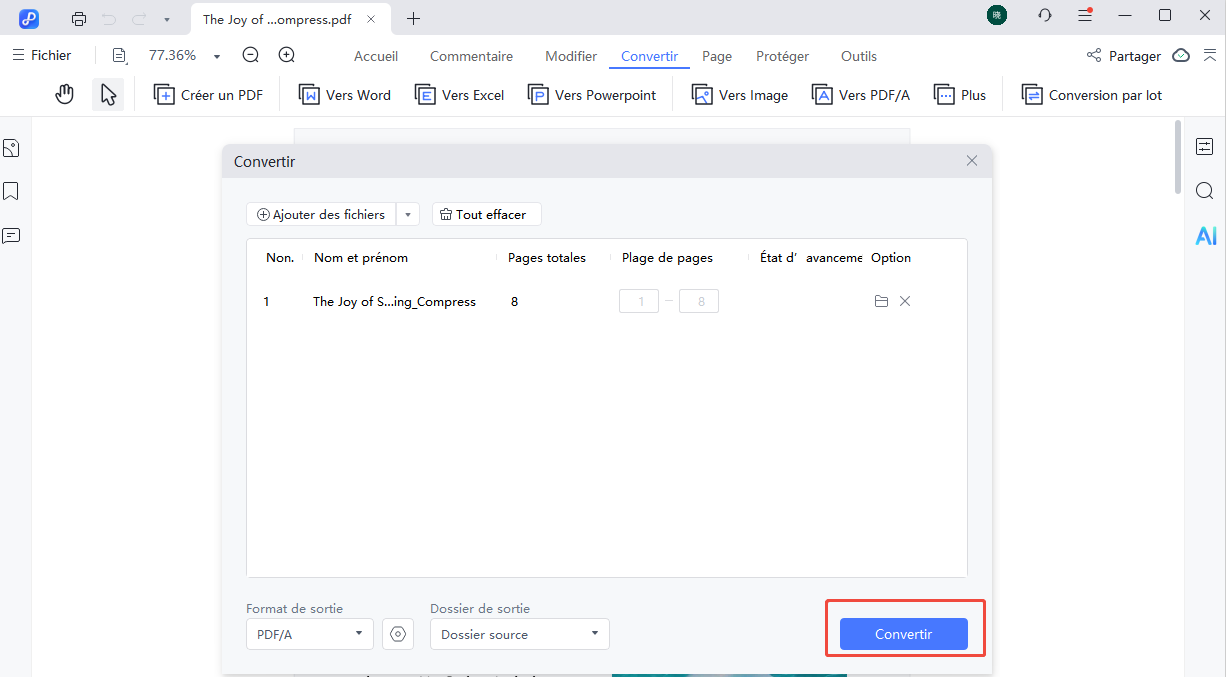Image resolution: width=1226 pixels, height=677 pixels.
Task: Open the comments panel
Action: click(x=11, y=235)
